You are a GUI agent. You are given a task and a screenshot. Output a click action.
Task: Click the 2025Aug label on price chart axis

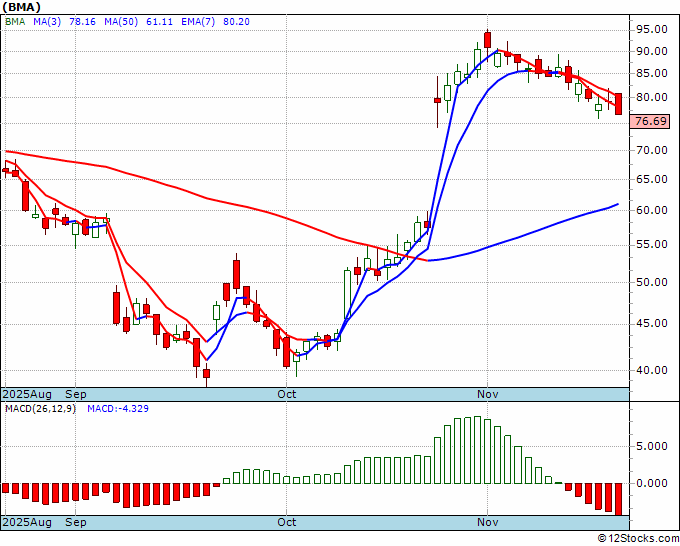click(x=27, y=395)
